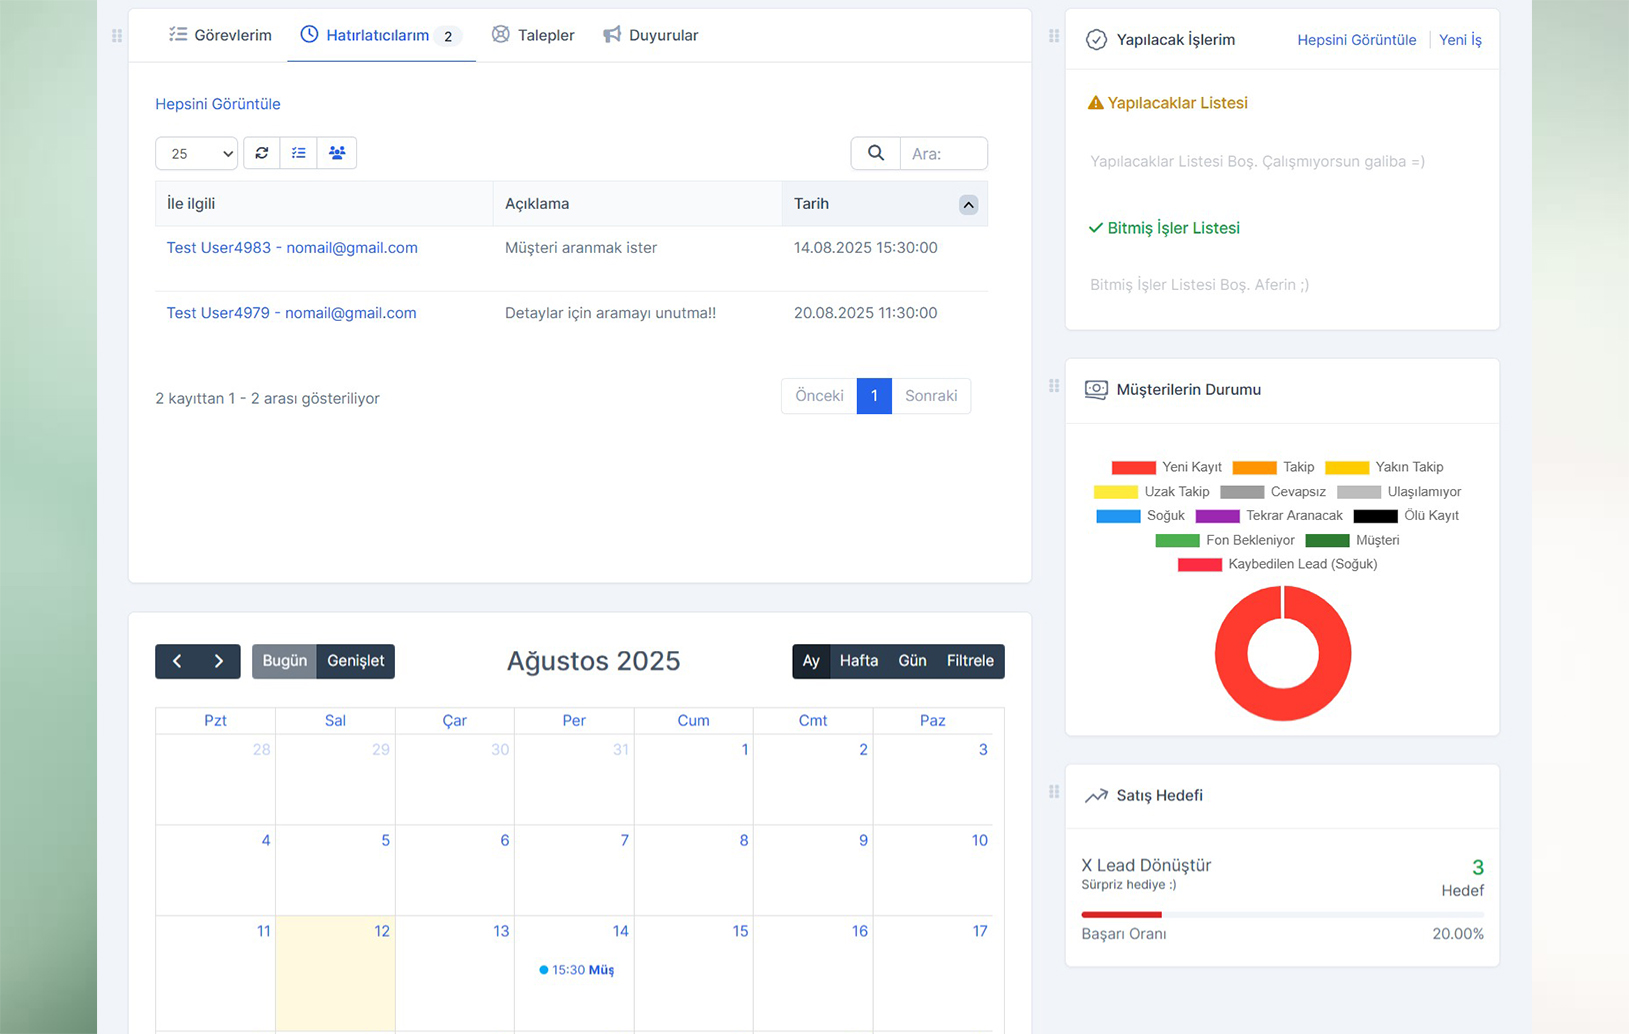Click the Yeni İş link
The height and width of the screenshot is (1034, 1629).
tap(1460, 40)
